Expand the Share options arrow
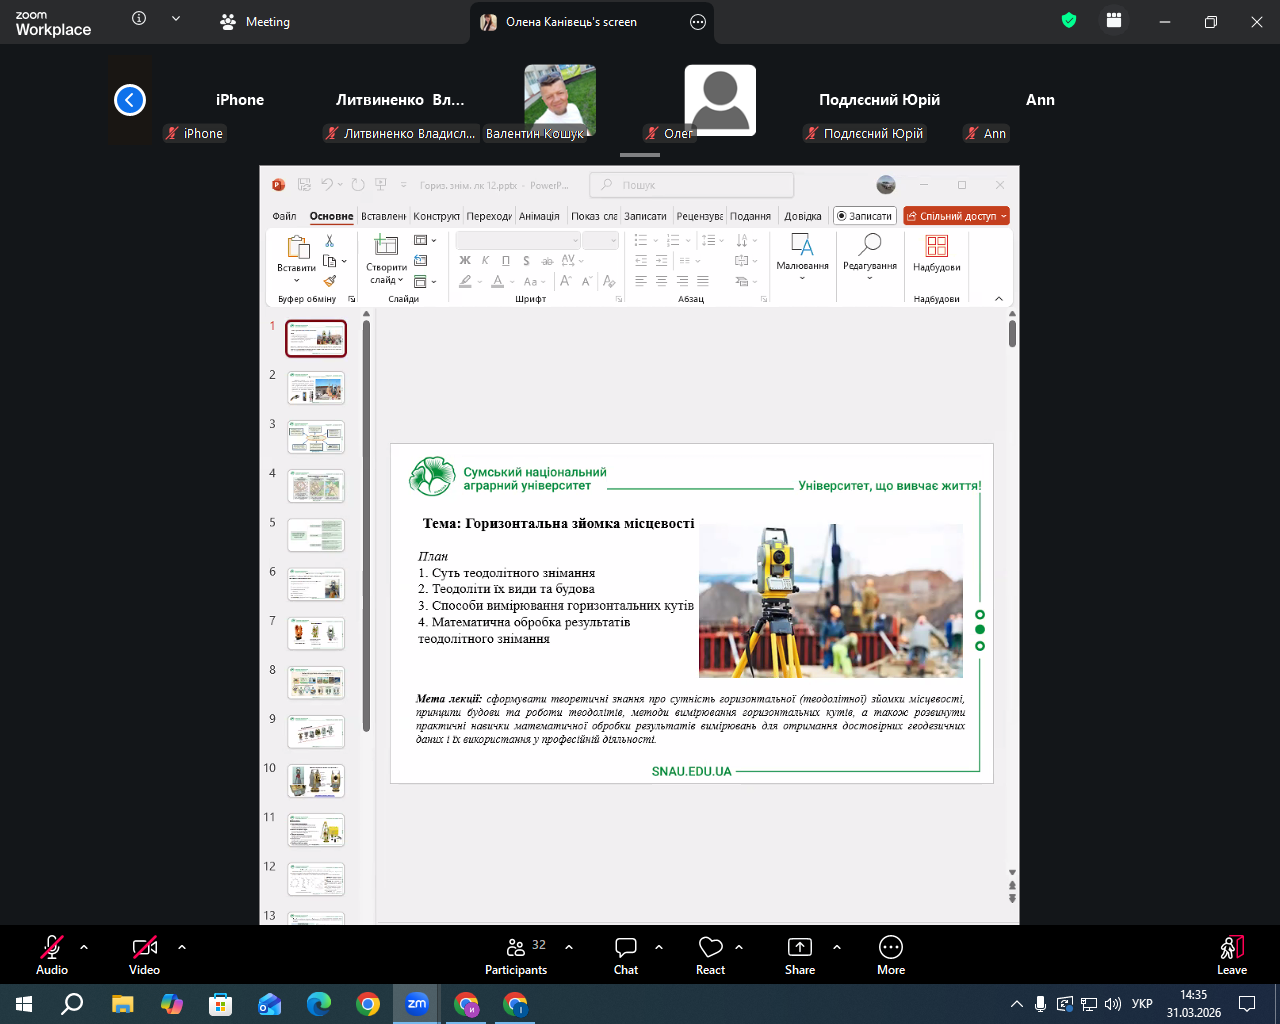This screenshot has width=1280, height=1024. [837, 947]
